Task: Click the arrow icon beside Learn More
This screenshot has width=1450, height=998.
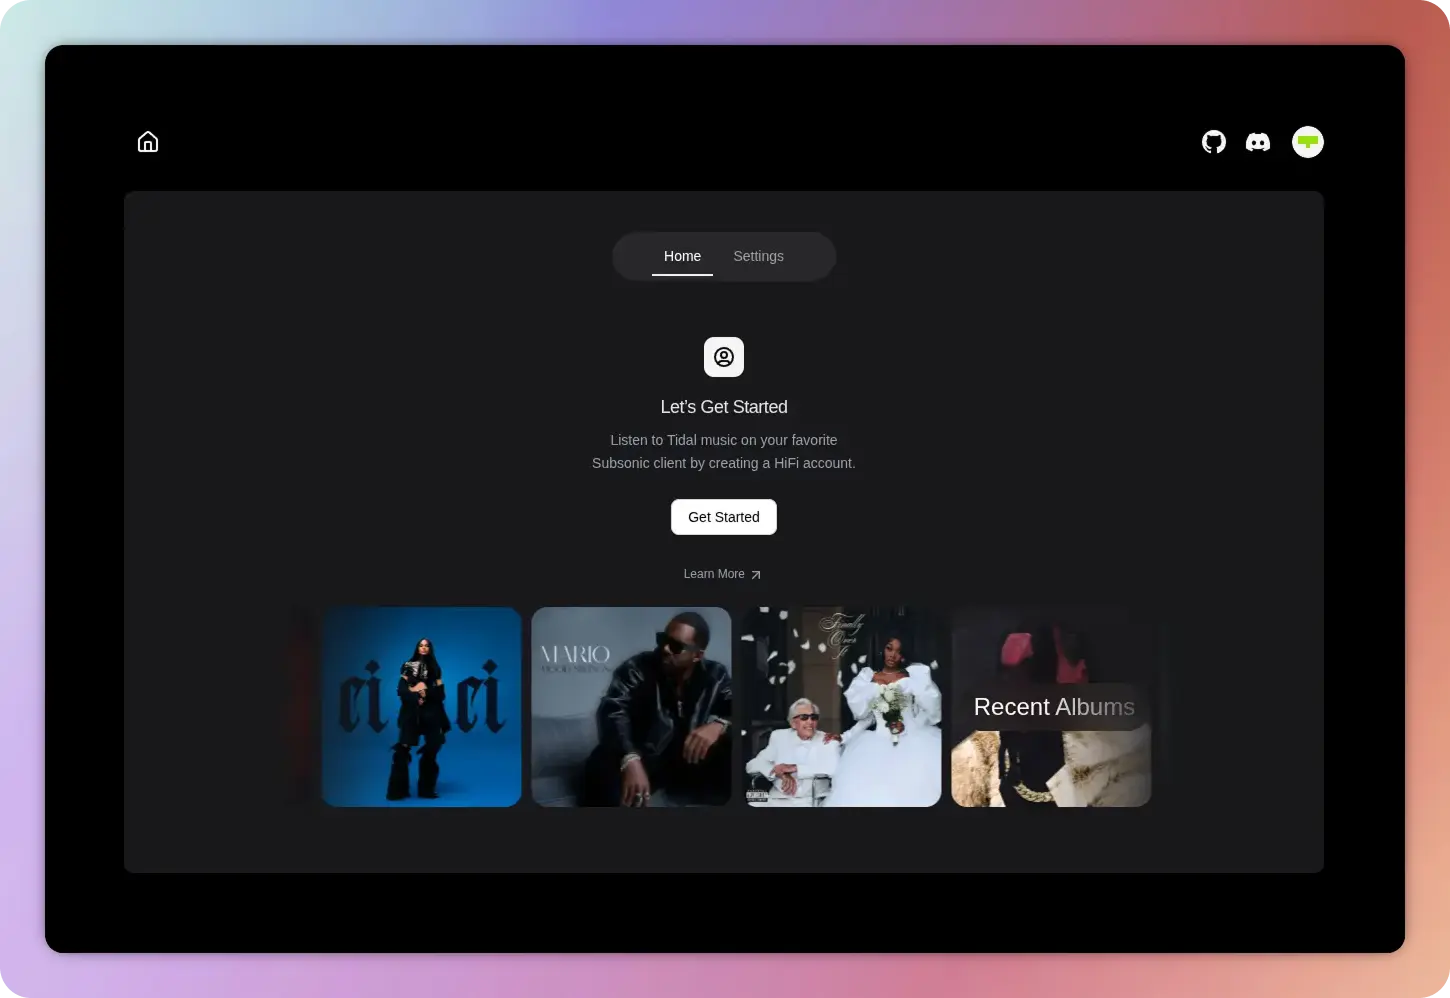Action: pos(757,574)
